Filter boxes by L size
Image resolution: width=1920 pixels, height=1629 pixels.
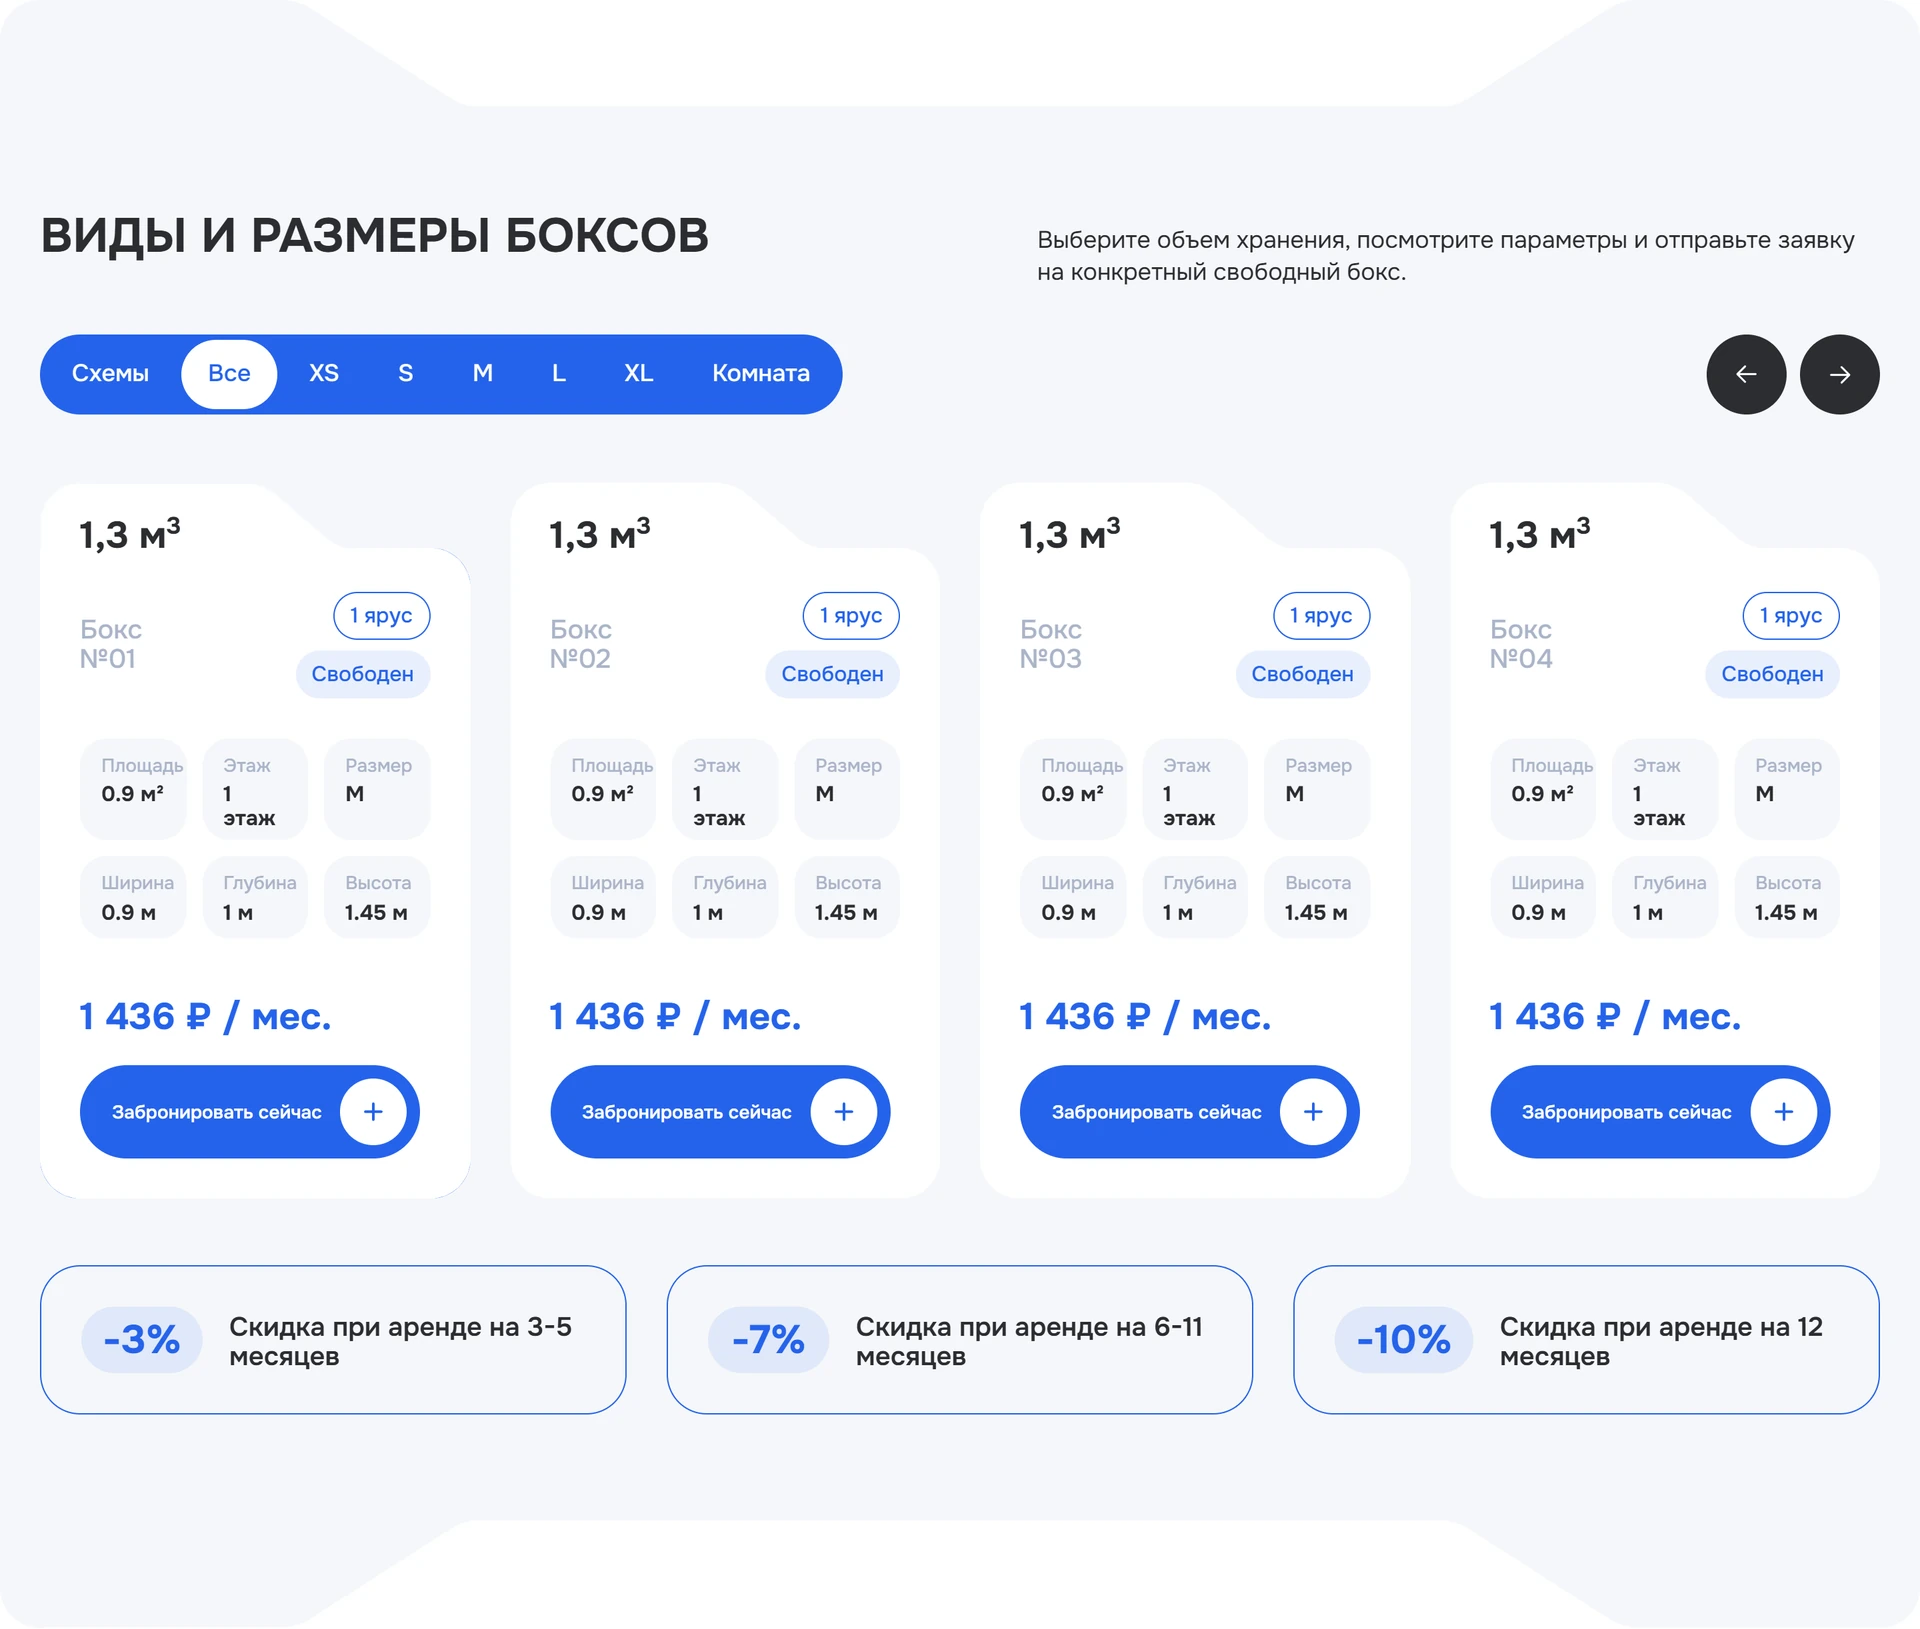pos(559,374)
